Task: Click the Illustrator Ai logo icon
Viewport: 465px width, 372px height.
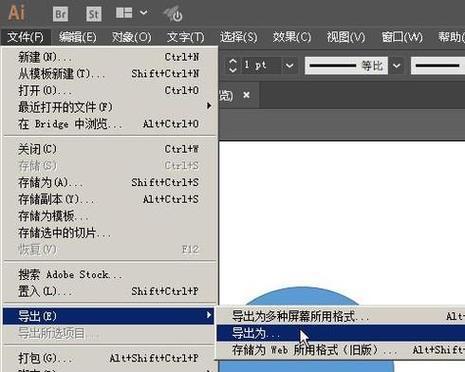Action: (16, 13)
